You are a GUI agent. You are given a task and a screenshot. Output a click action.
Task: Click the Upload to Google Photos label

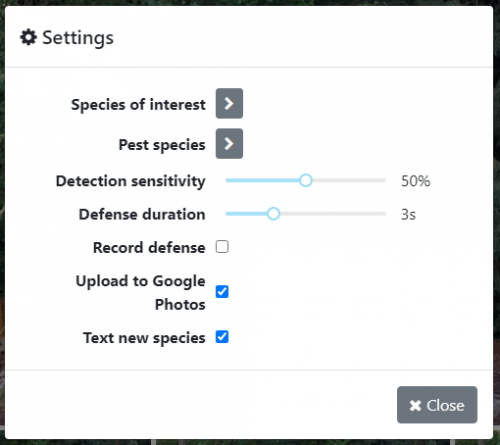141,293
